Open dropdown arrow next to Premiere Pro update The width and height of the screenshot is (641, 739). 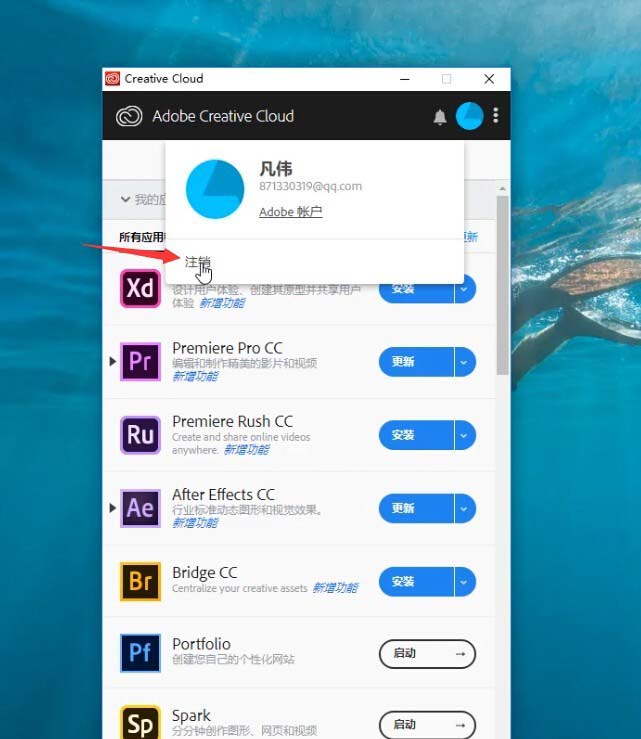(x=465, y=361)
